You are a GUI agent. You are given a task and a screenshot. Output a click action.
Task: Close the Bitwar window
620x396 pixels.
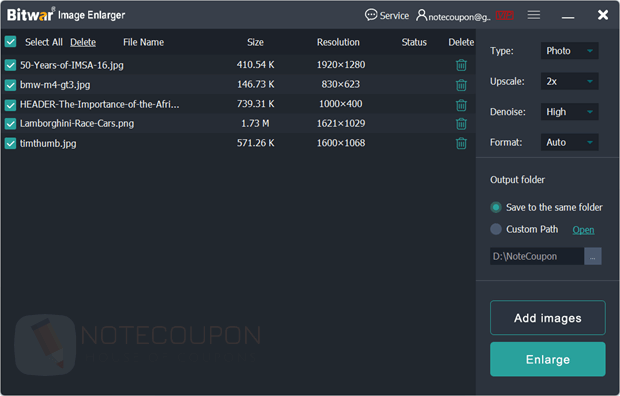click(603, 15)
